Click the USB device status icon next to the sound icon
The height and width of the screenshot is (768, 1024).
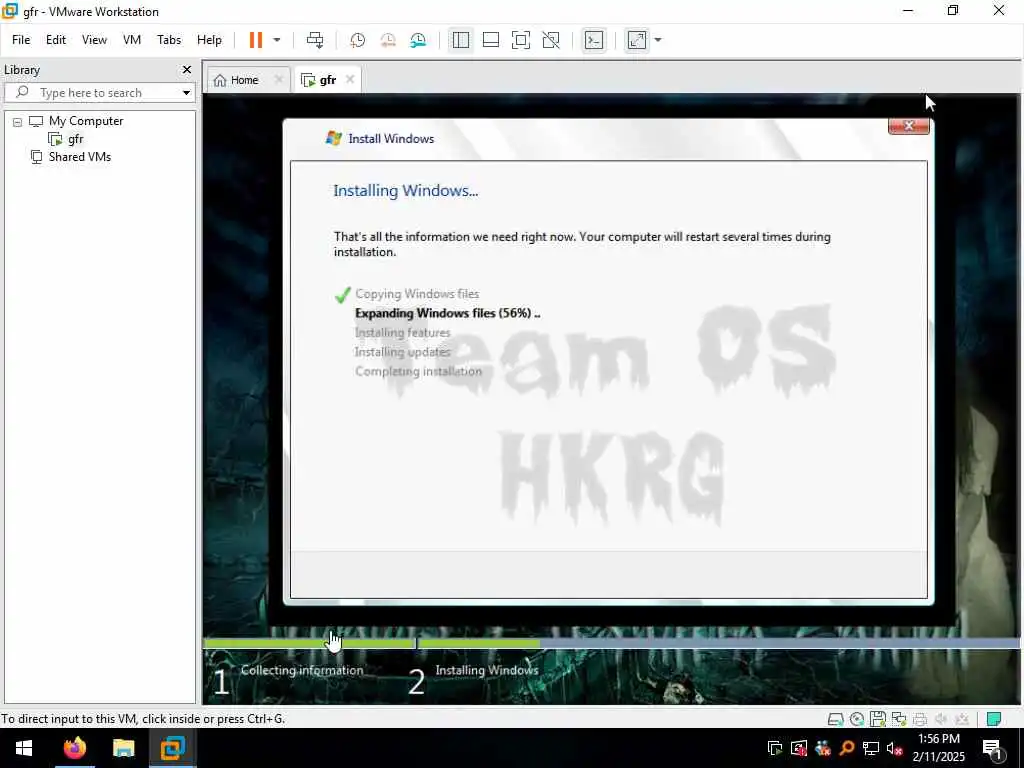point(961,719)
